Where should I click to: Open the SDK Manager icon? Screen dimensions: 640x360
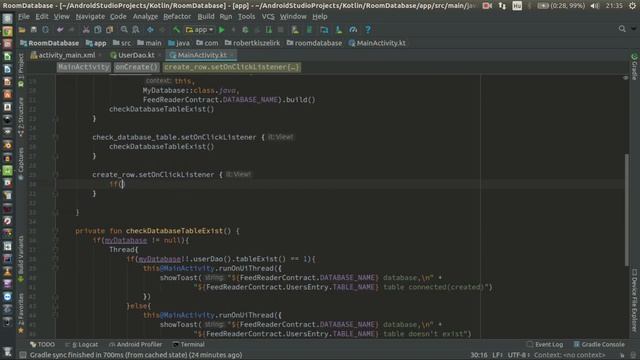[x=339, y=30]
